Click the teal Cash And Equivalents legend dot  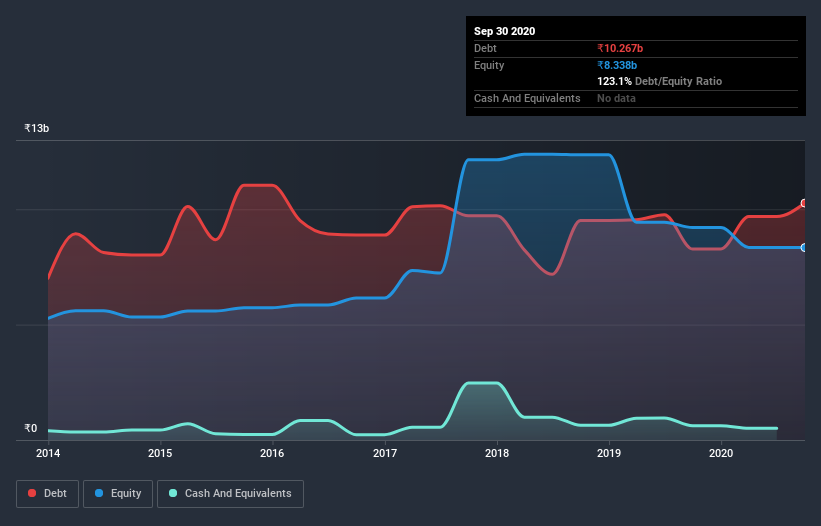coord(173,493)
